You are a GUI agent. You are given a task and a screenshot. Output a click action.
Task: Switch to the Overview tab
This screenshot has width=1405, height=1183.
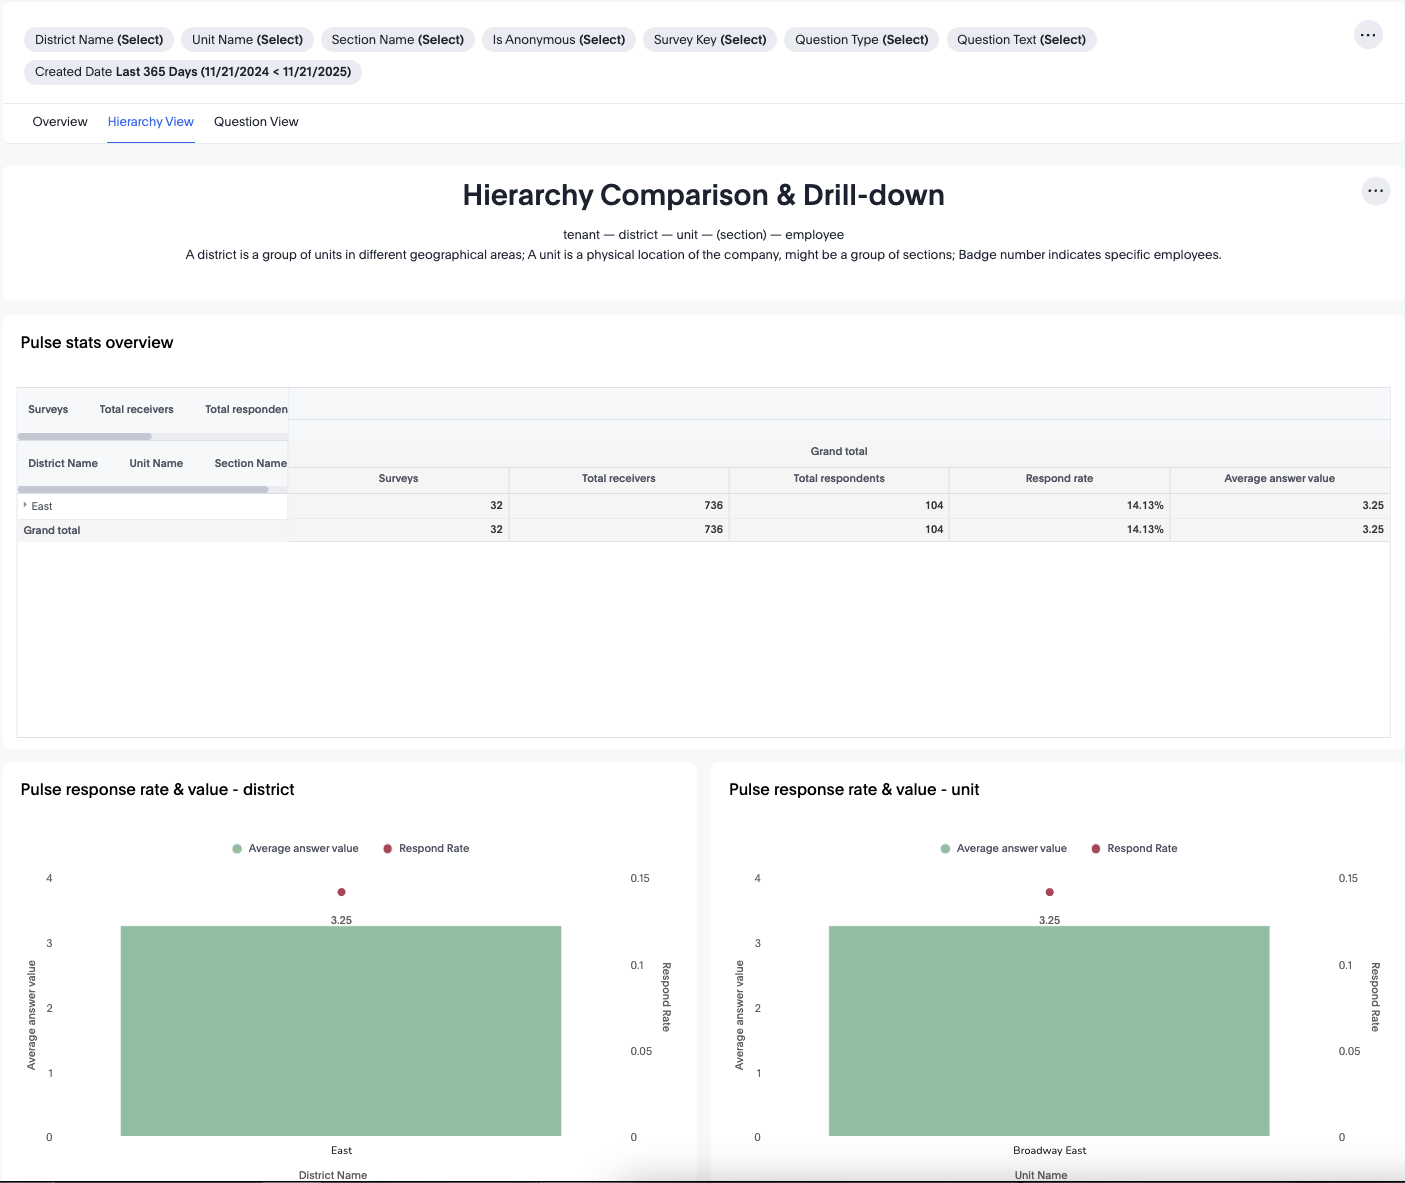pyautogui.click(x=60, y=122)
